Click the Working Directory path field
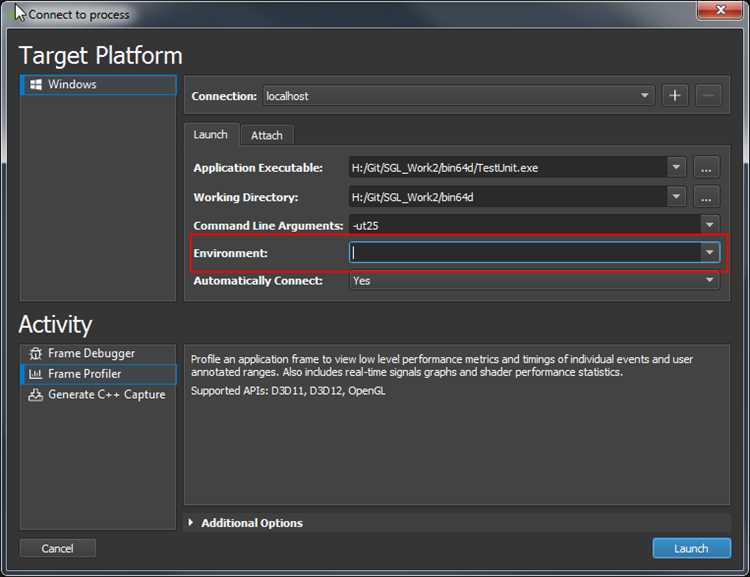Screen dimensions: 750x577 point(508,197)
